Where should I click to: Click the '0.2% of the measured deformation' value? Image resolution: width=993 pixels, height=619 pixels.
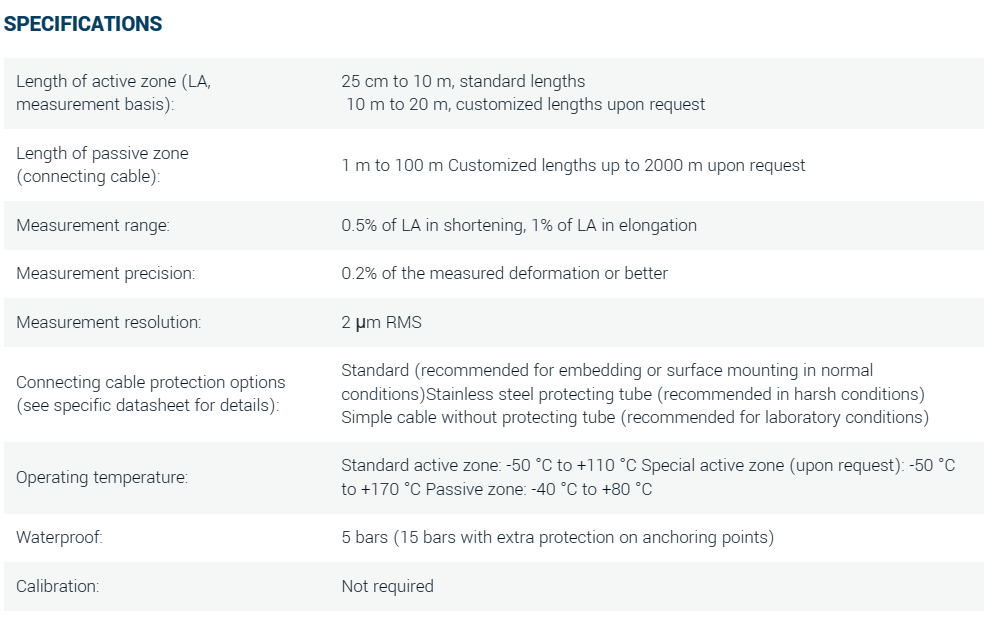(504, 273)
